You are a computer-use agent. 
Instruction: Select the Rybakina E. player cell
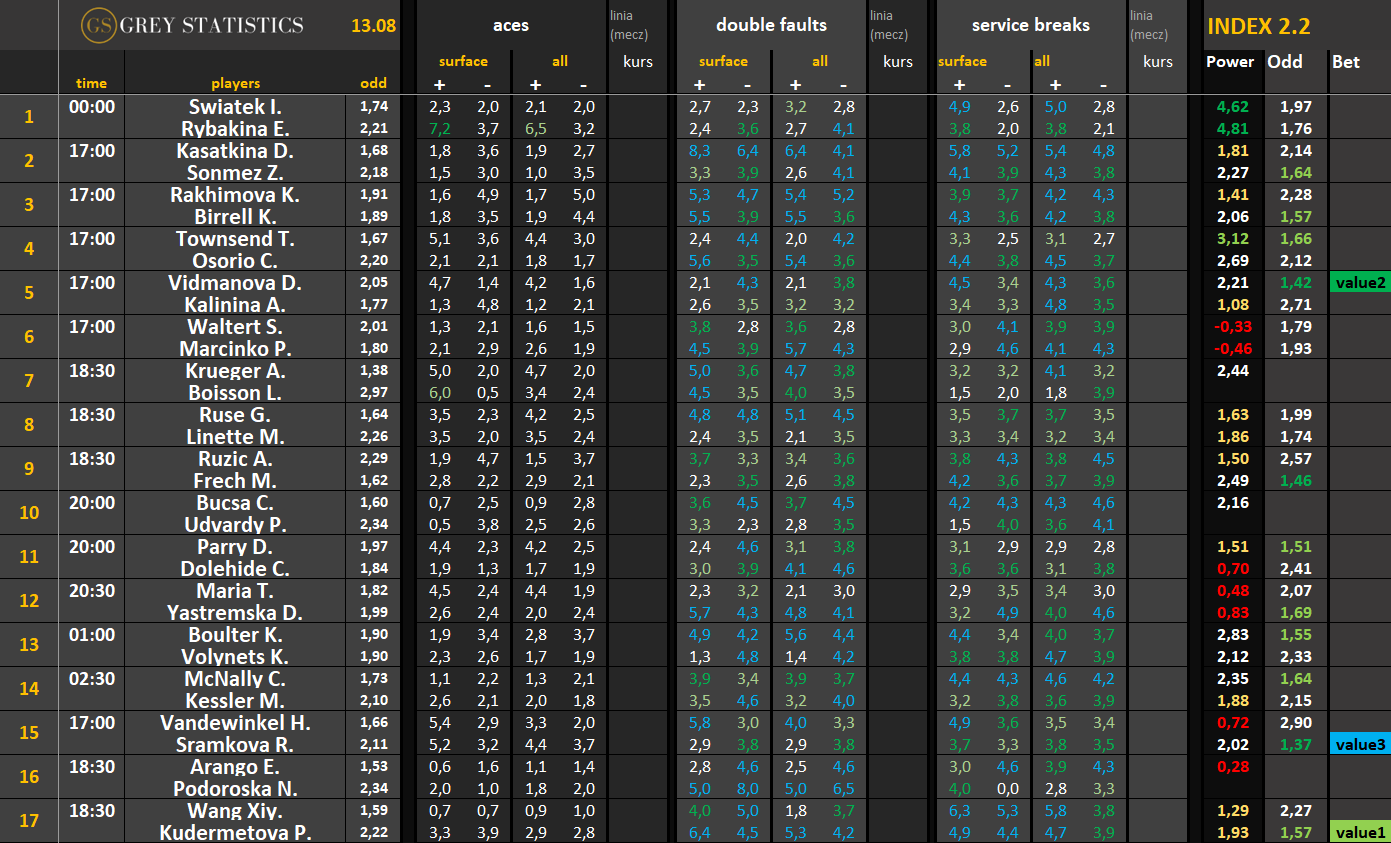[x=235, y=128]
